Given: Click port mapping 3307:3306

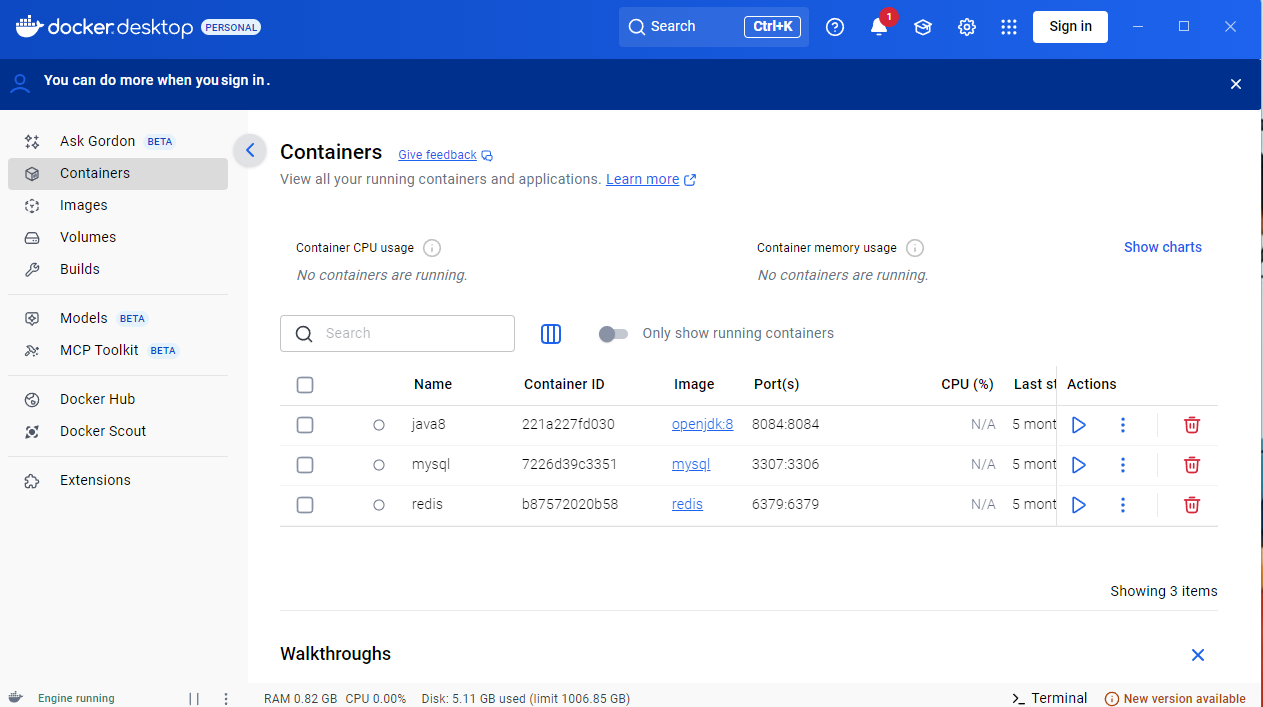Looking at the screenshot, I should (x=785, y=465).
